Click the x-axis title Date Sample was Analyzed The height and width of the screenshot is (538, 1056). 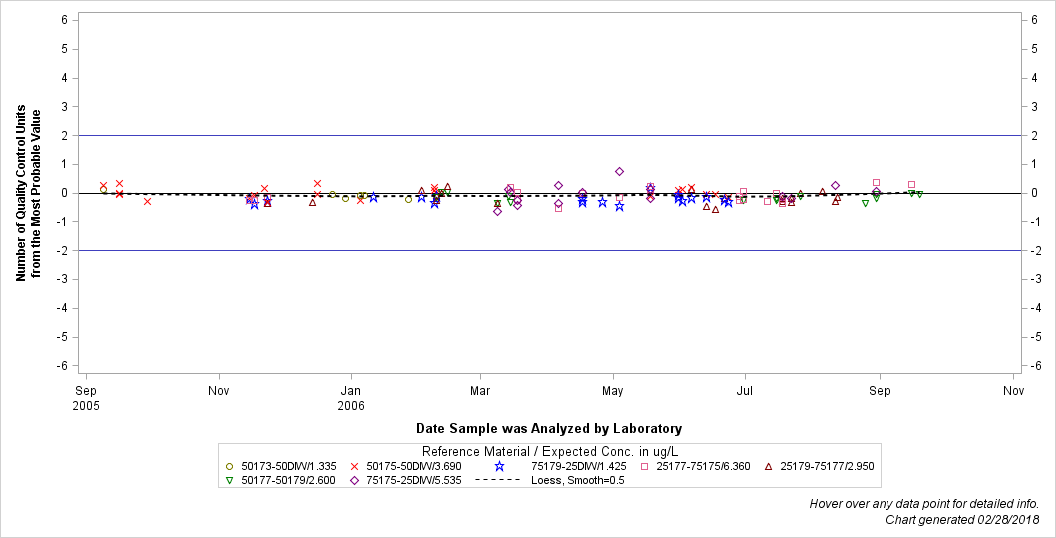549,428
